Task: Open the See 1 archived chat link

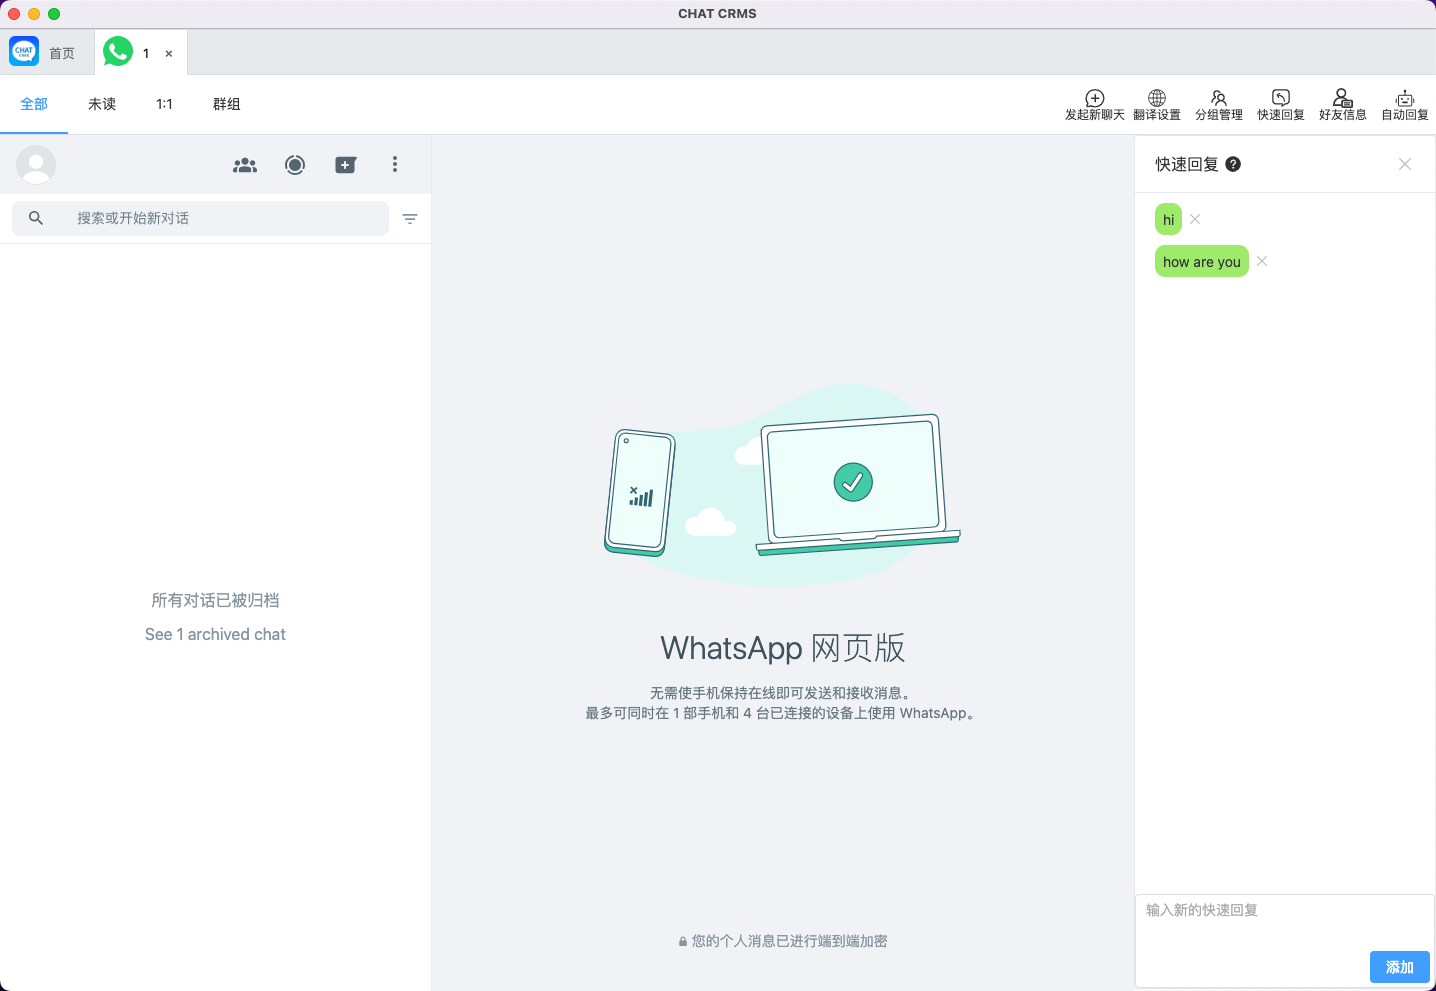Action: tap(215, 634)
